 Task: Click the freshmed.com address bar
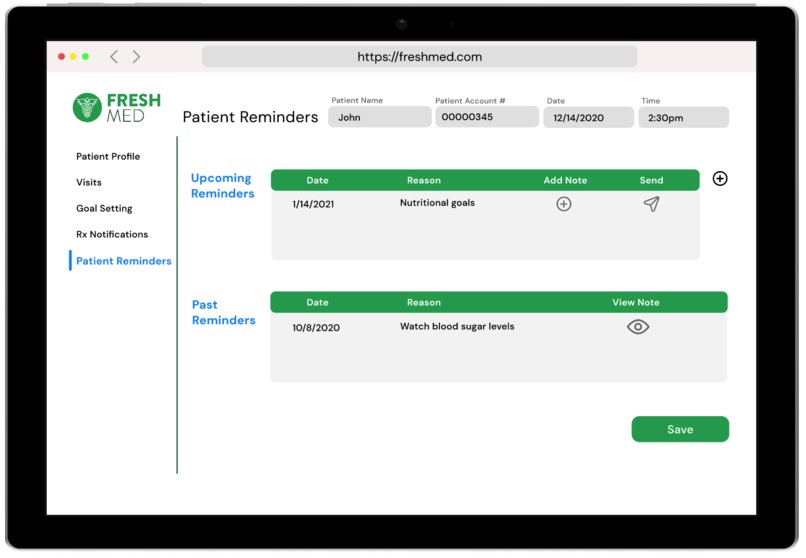tap(419, 57)
